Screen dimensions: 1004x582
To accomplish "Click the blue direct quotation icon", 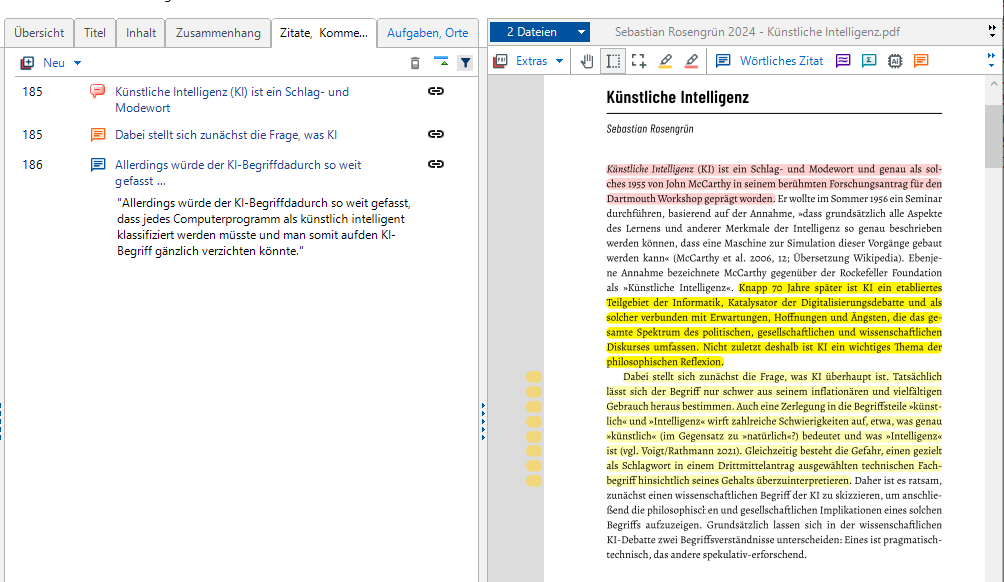I will [x=723, y=61].
